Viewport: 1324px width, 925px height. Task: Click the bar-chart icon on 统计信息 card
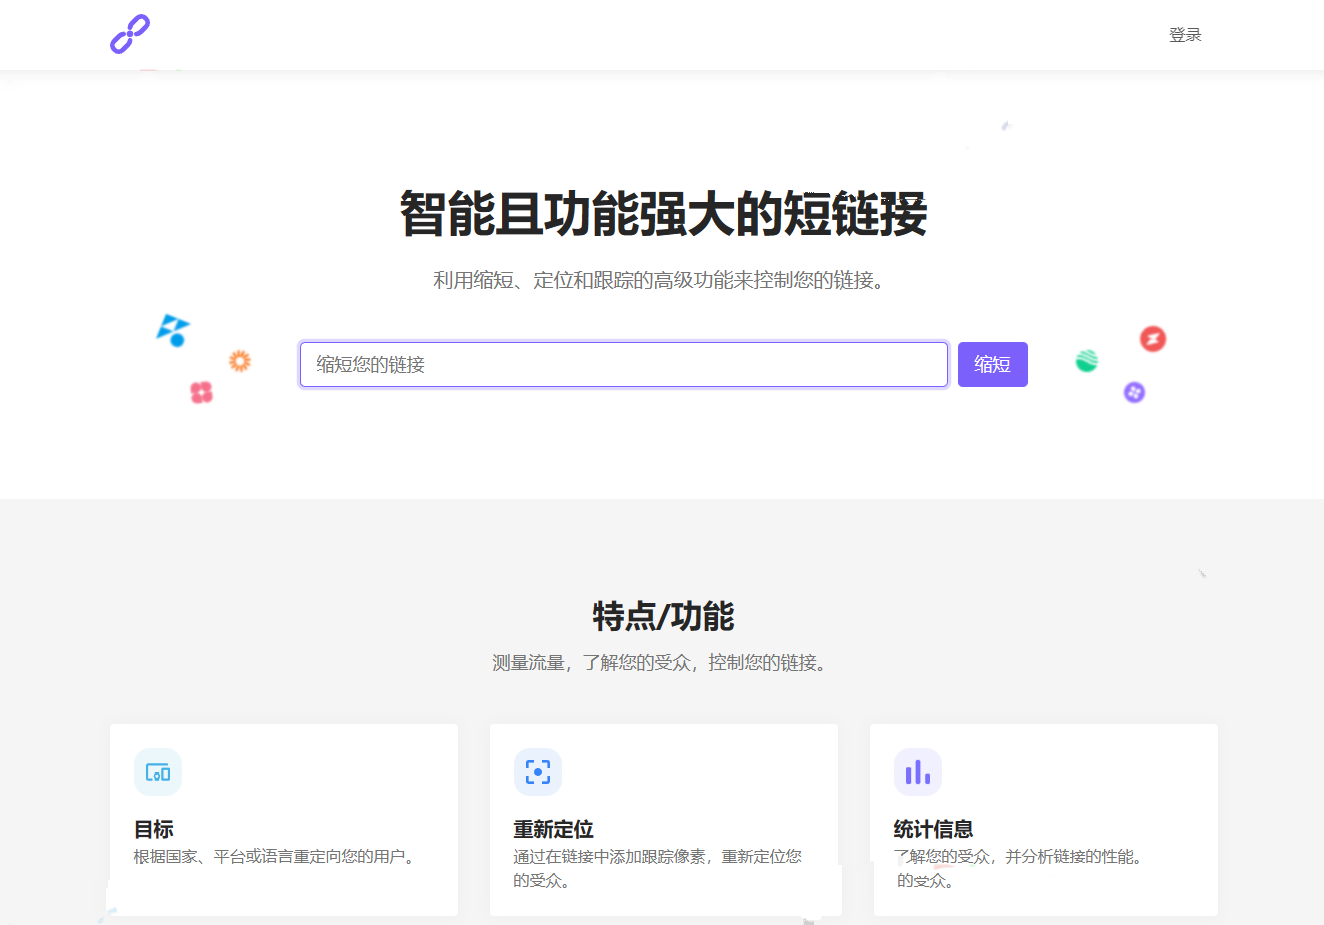point(917,772)
